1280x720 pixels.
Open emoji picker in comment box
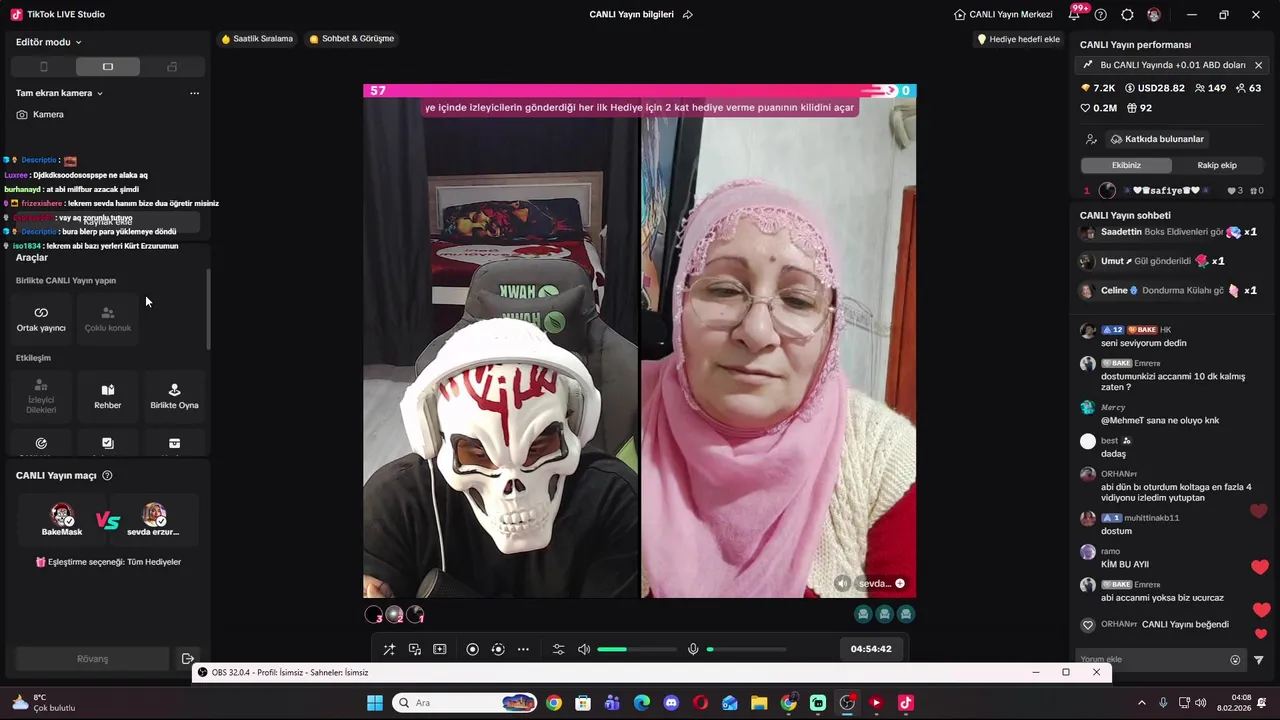pyautogui.click(x=1235, y=660)
